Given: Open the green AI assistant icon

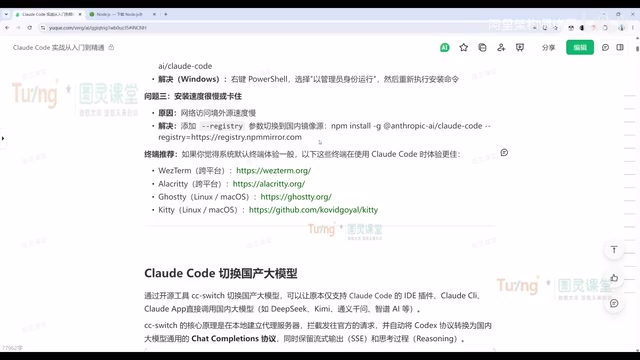Looking at the screenshot, I should [444, 48].
